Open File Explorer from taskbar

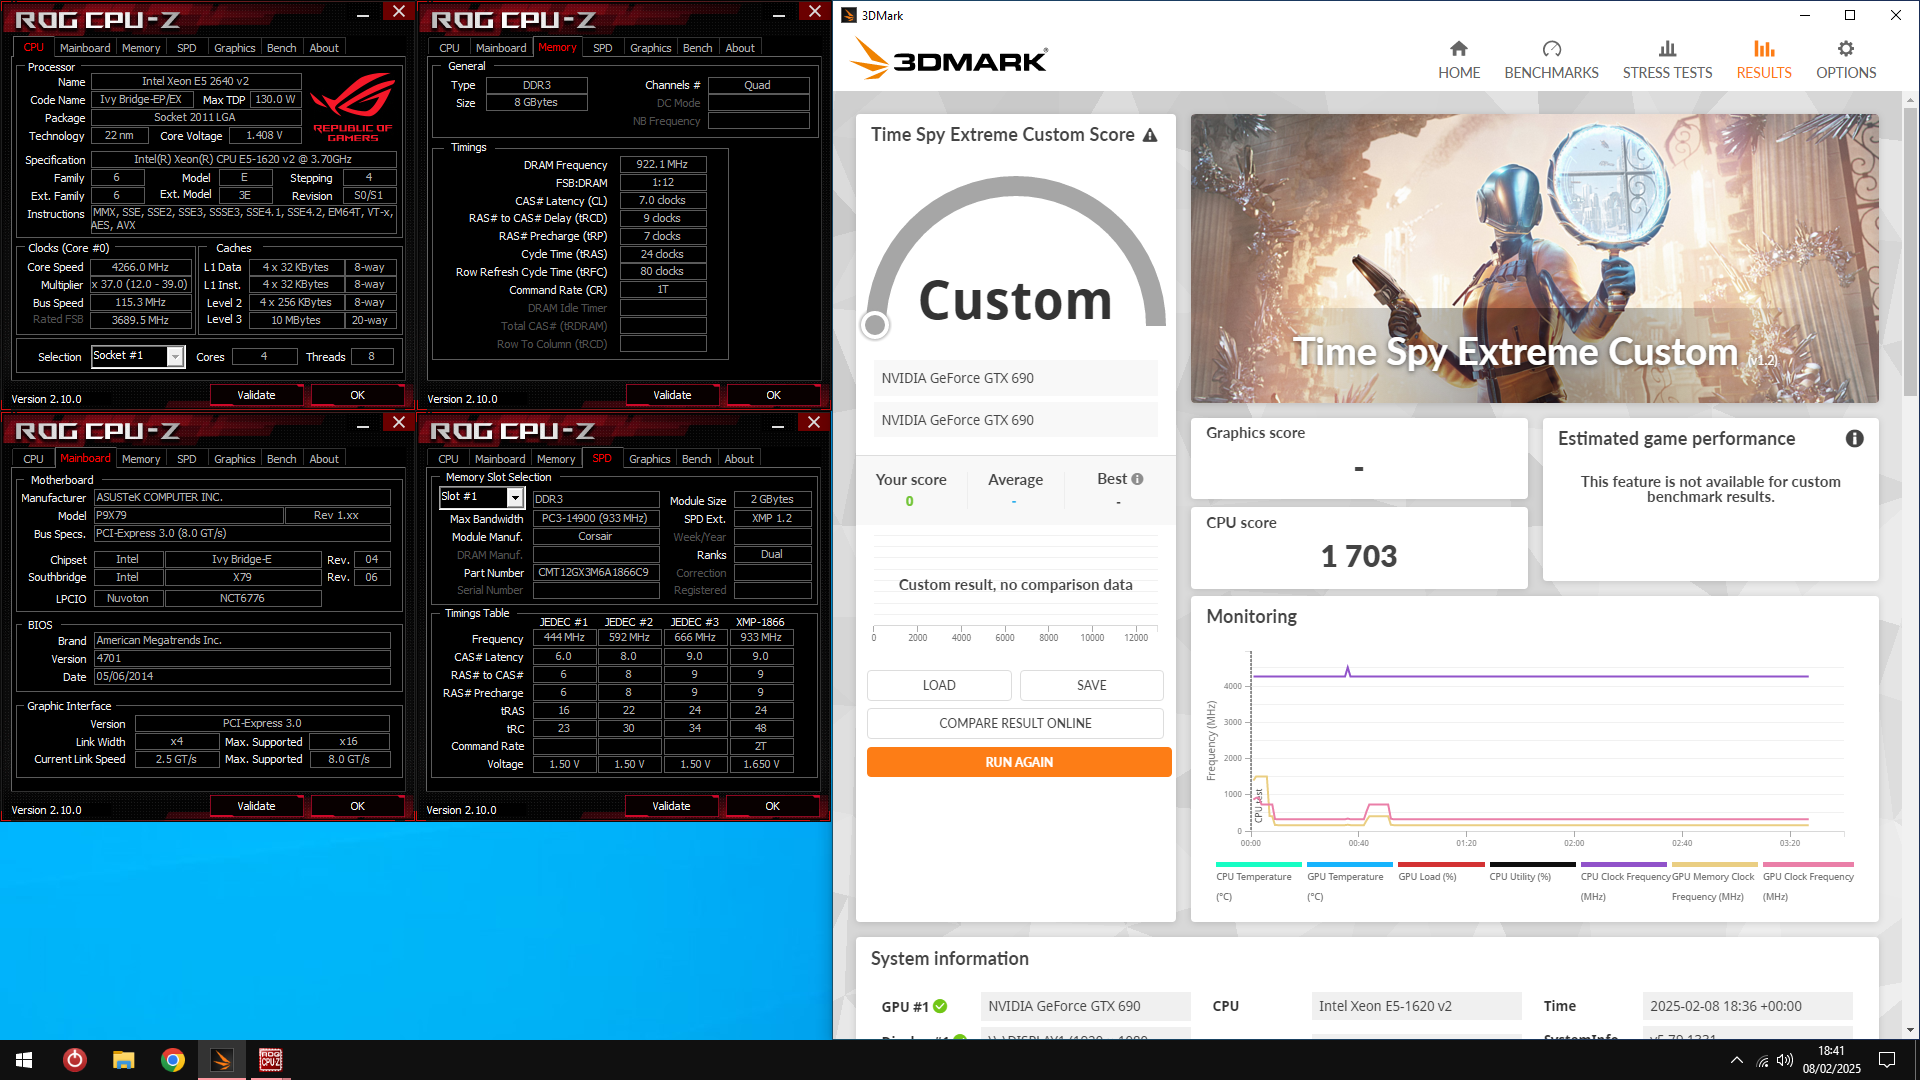pos(123,1060)
